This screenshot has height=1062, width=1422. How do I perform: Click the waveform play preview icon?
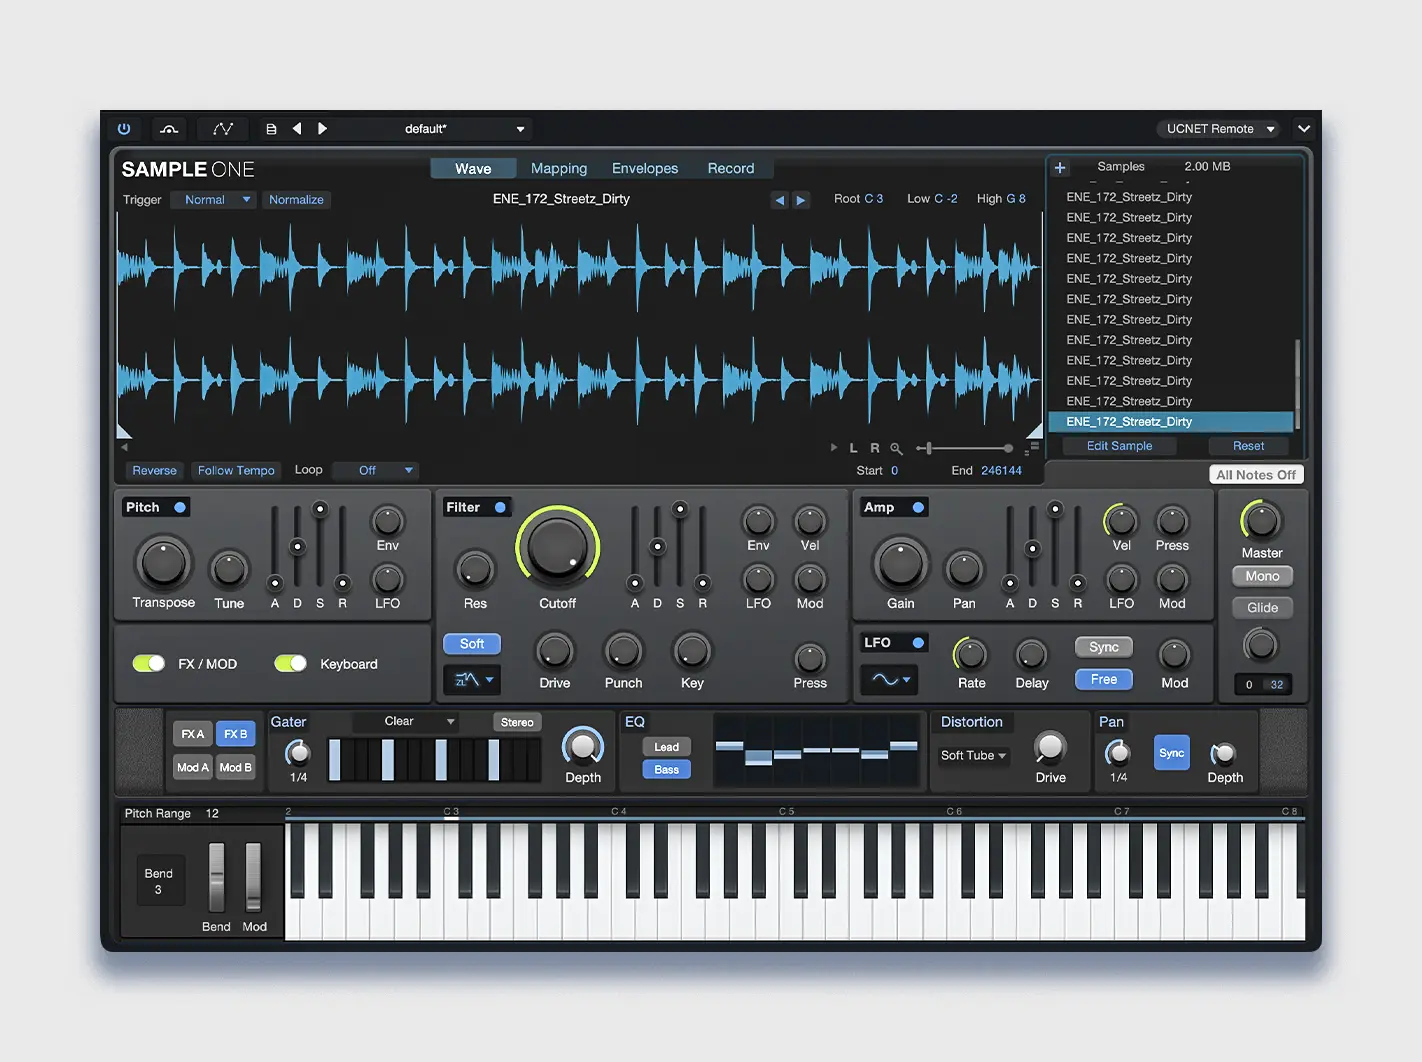pyautogui.click(x=834, y=448)
